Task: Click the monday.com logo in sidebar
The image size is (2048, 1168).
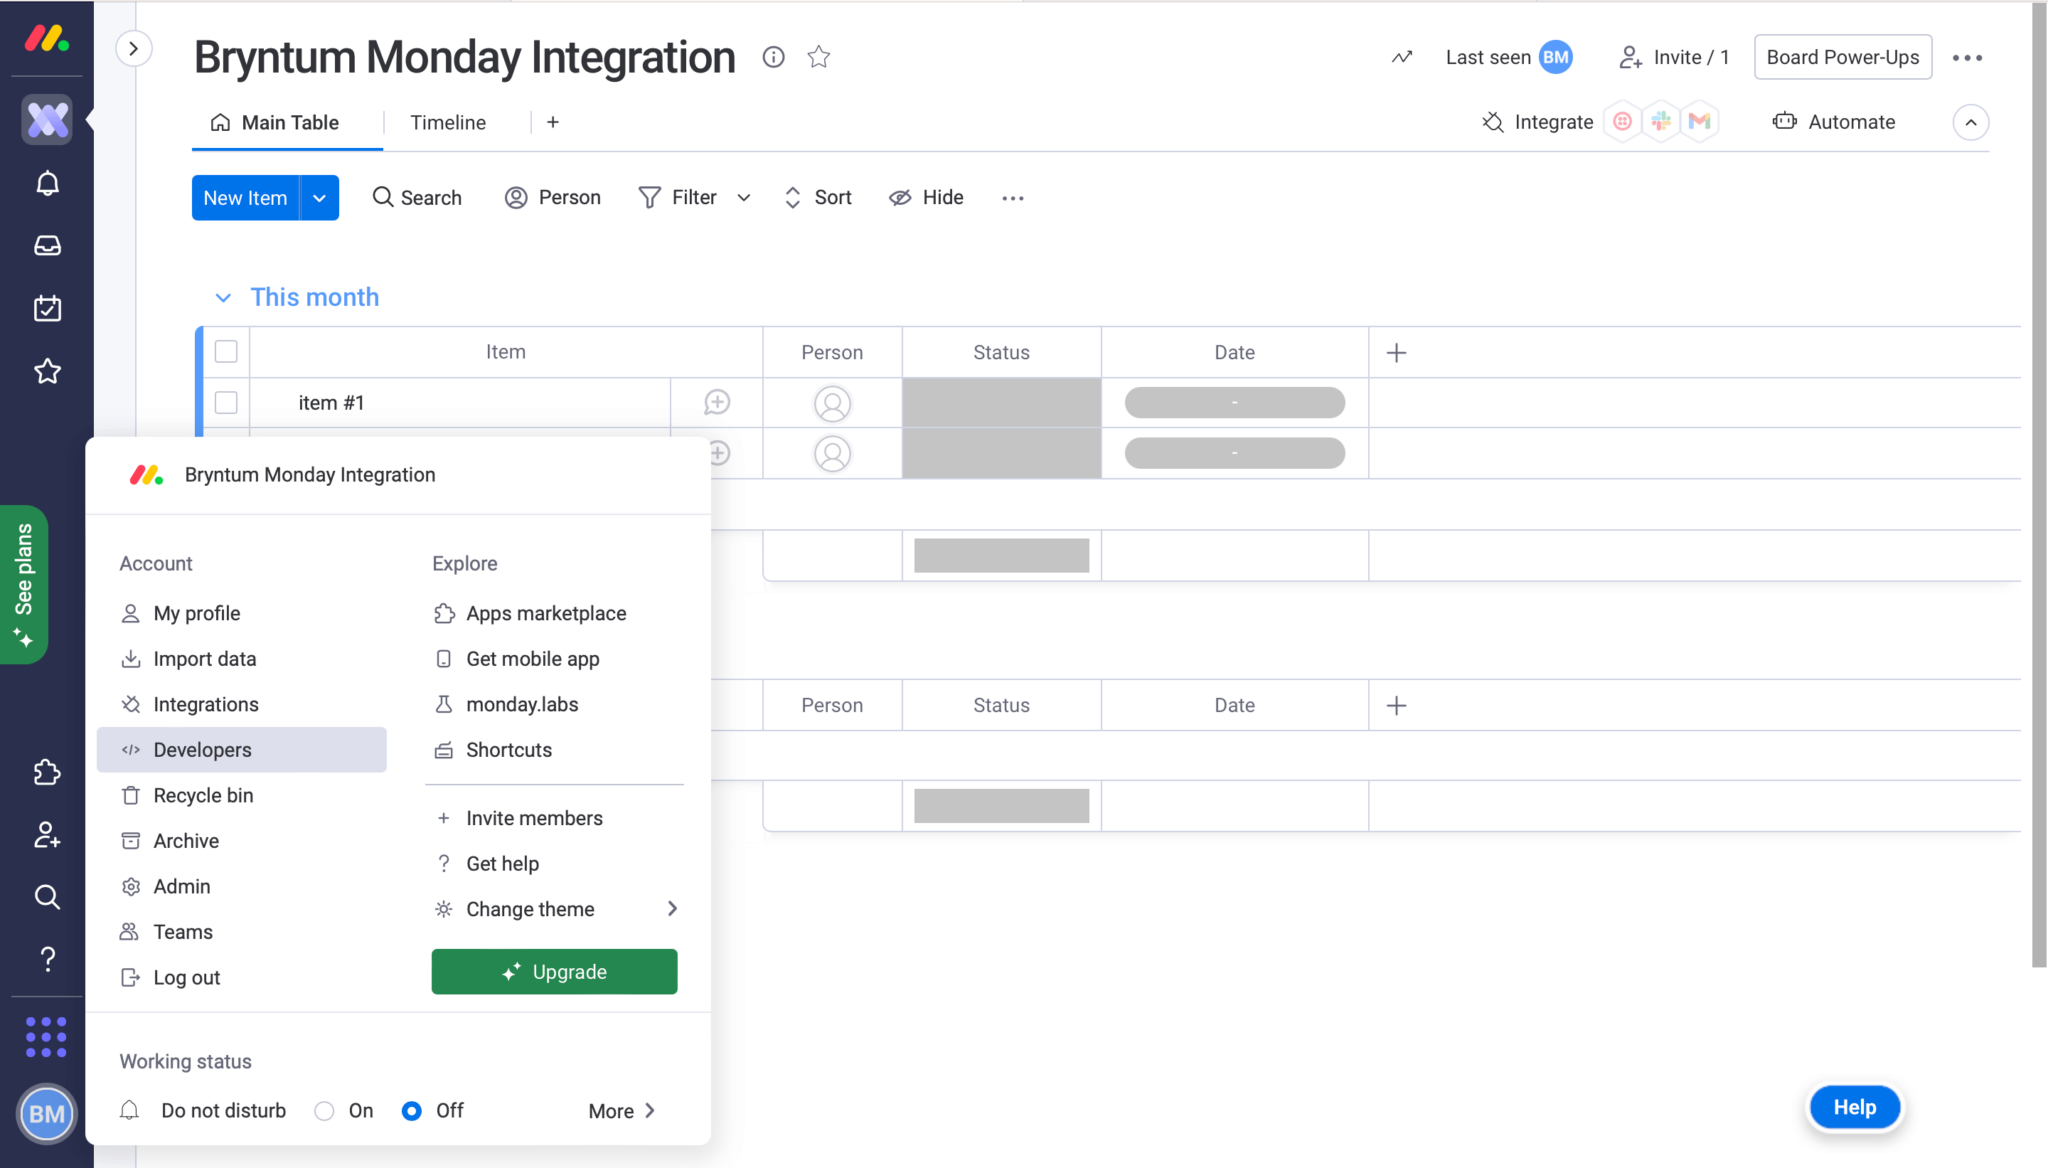Action: click(47, 39)
